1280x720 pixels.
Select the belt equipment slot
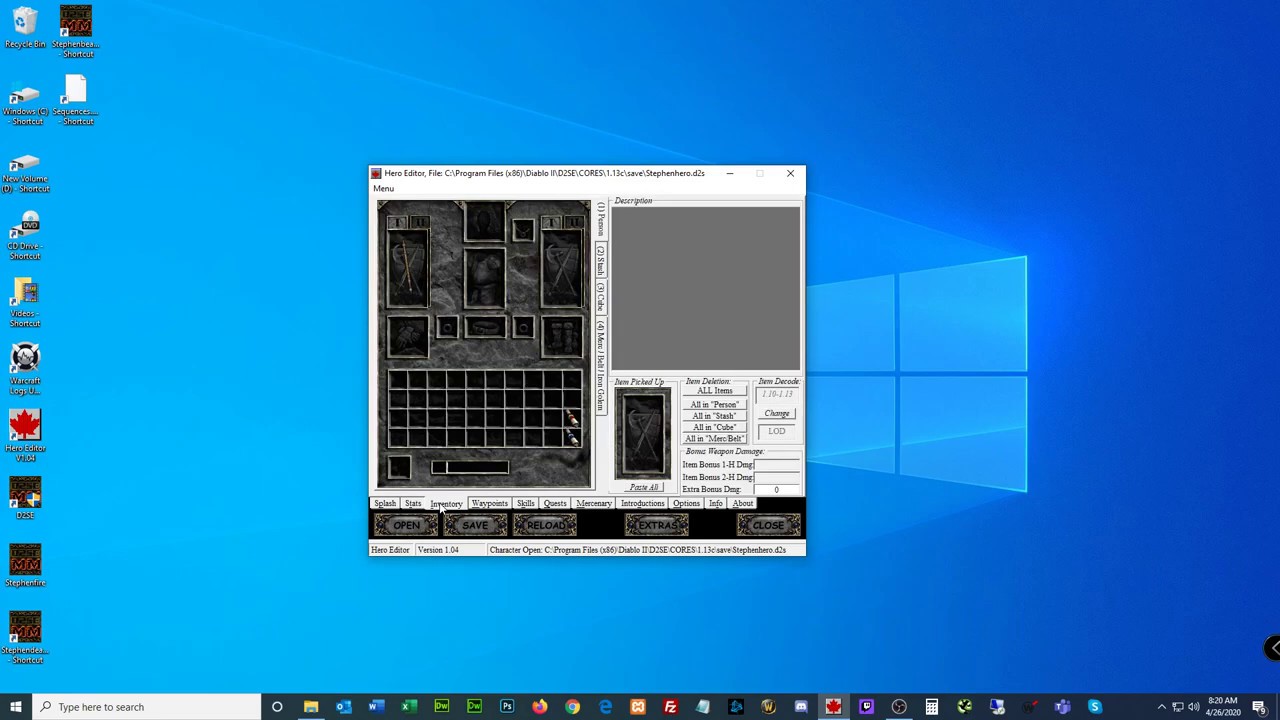point(485,328)
